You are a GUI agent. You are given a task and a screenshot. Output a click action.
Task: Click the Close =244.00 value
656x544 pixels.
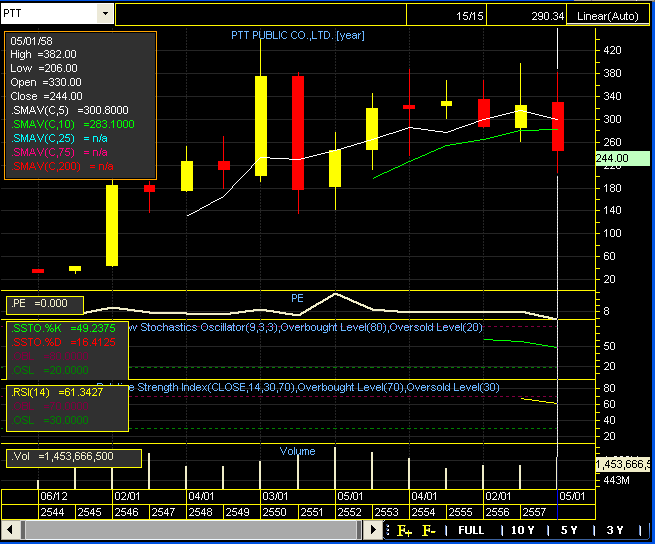coord(46,96)
